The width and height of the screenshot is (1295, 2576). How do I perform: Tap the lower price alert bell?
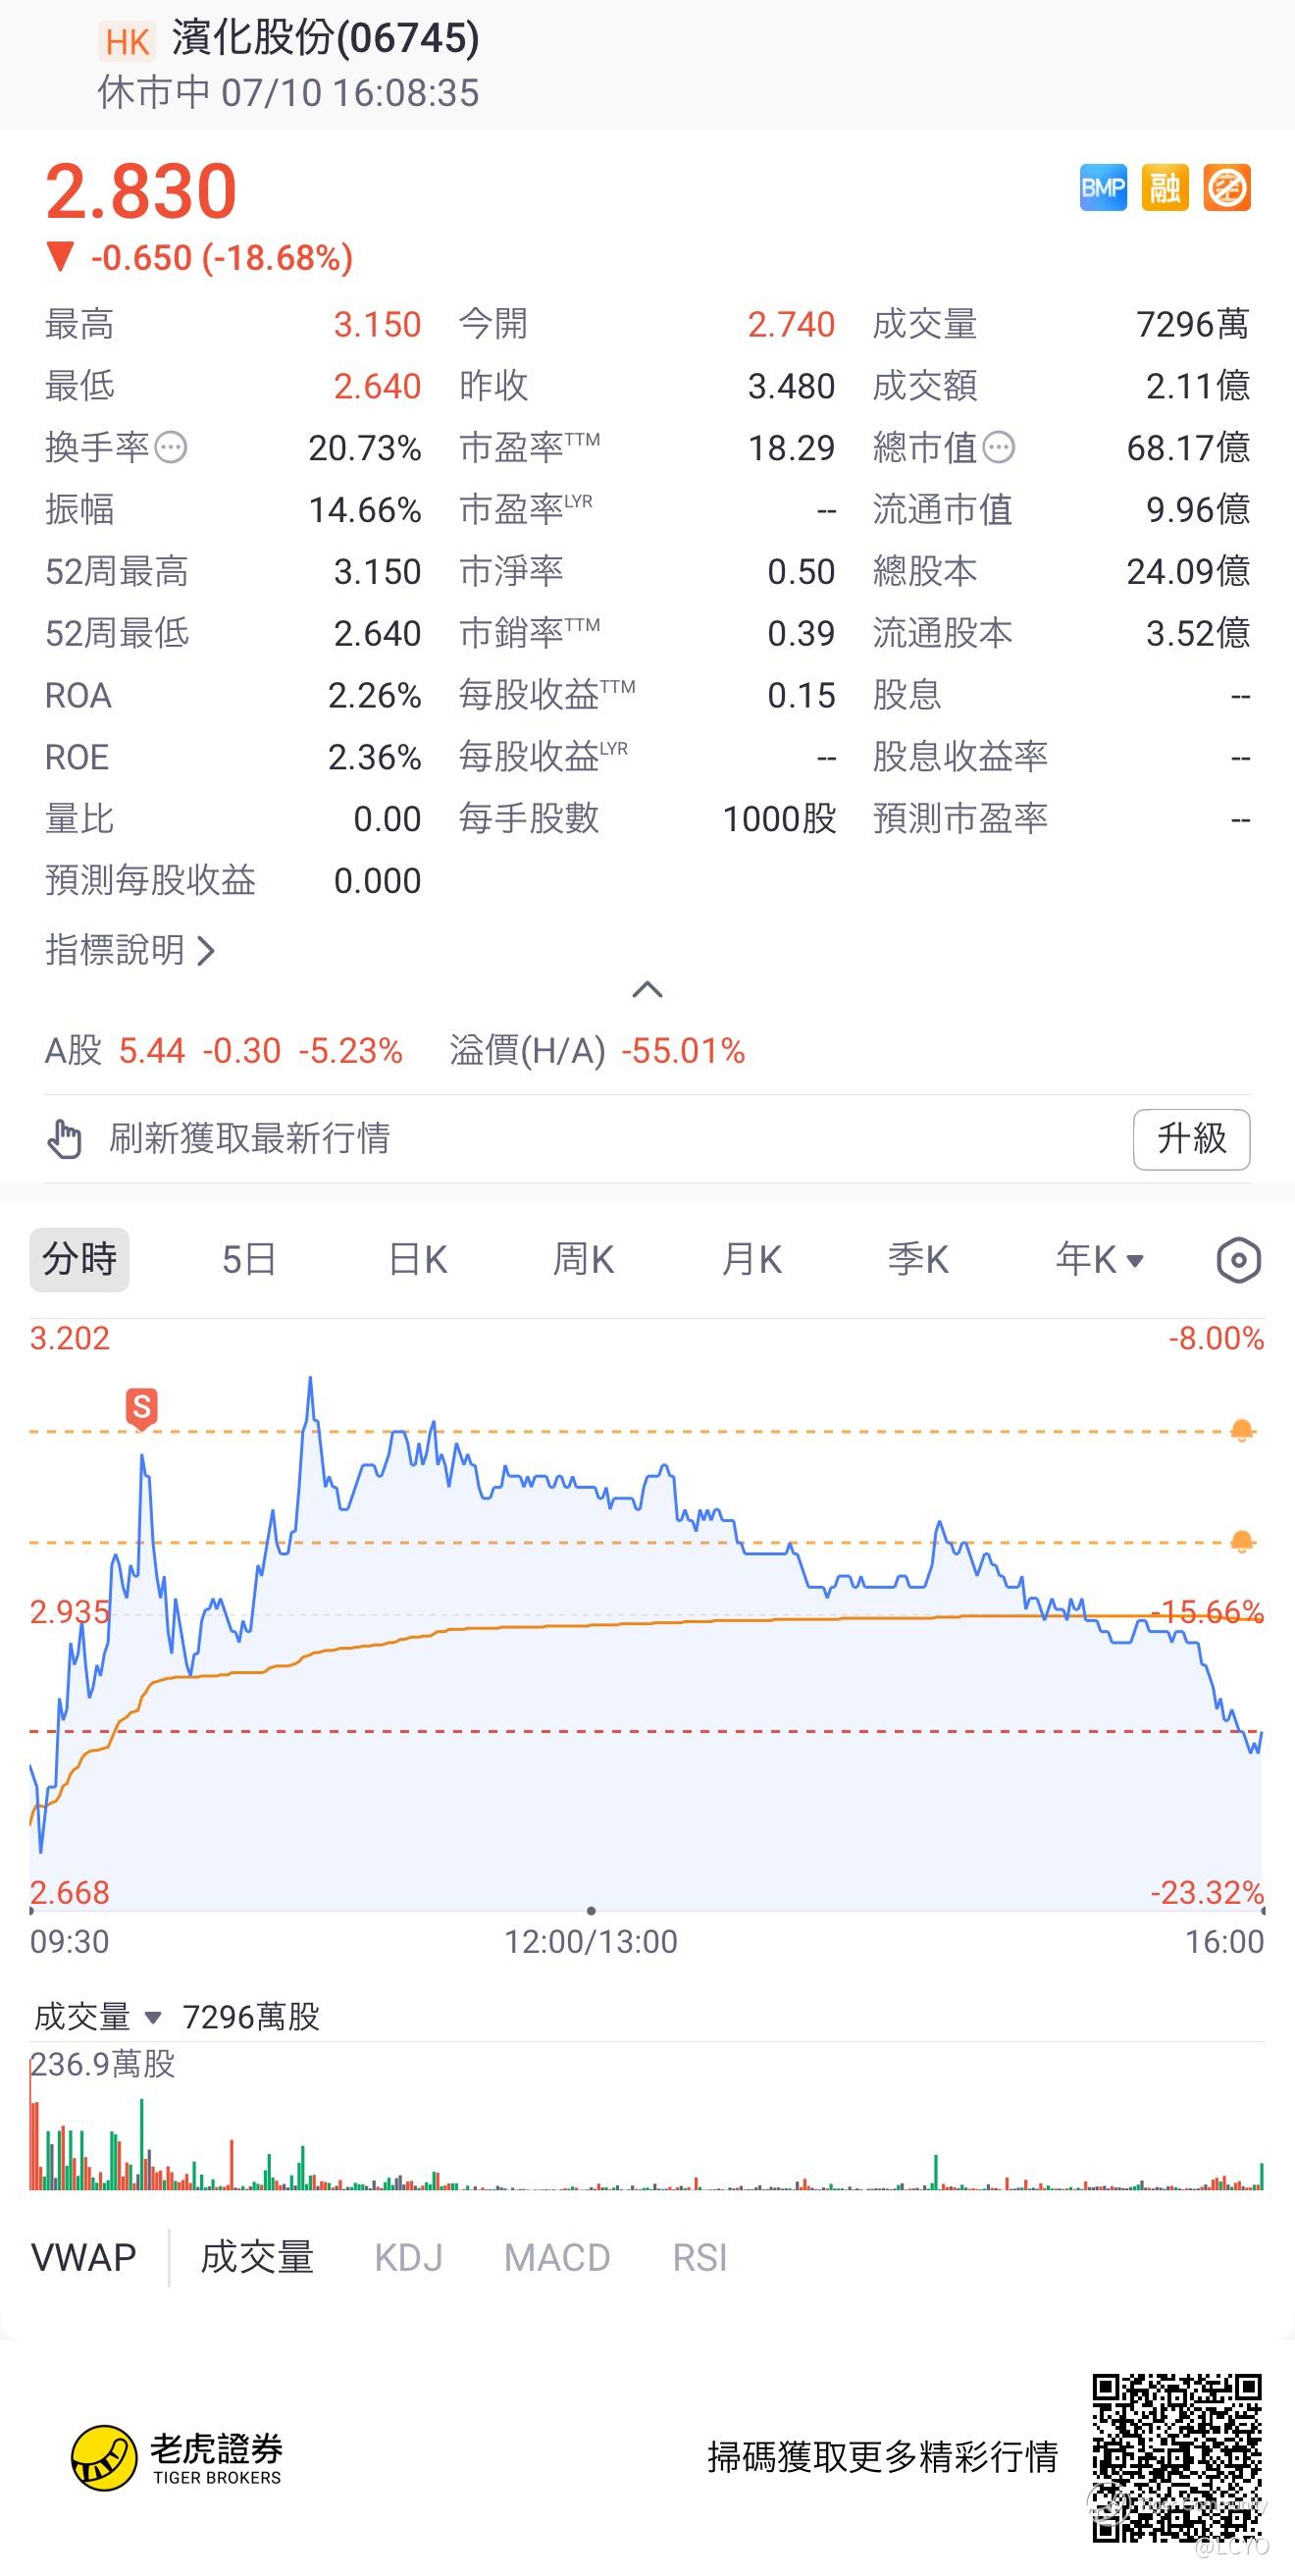[x=1242, y=1542]
